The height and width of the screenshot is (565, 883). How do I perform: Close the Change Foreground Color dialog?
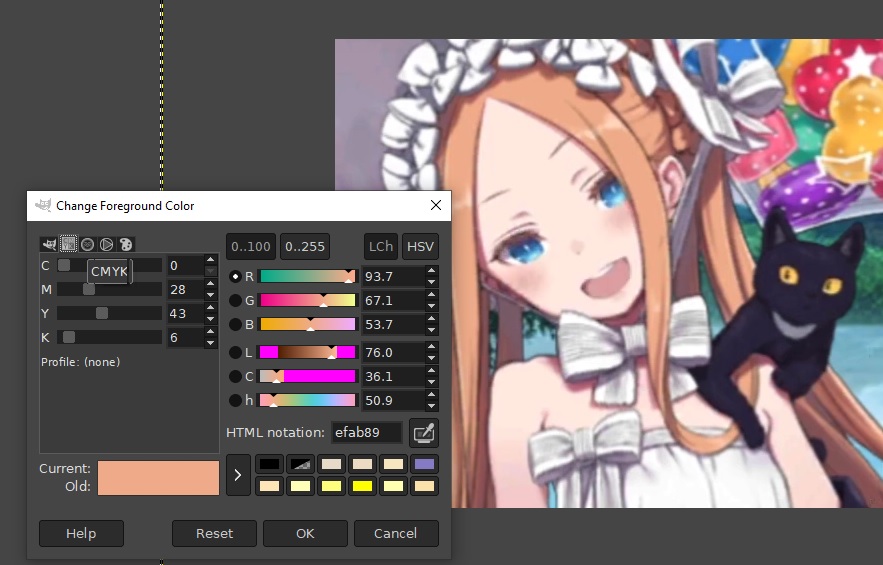436,206
